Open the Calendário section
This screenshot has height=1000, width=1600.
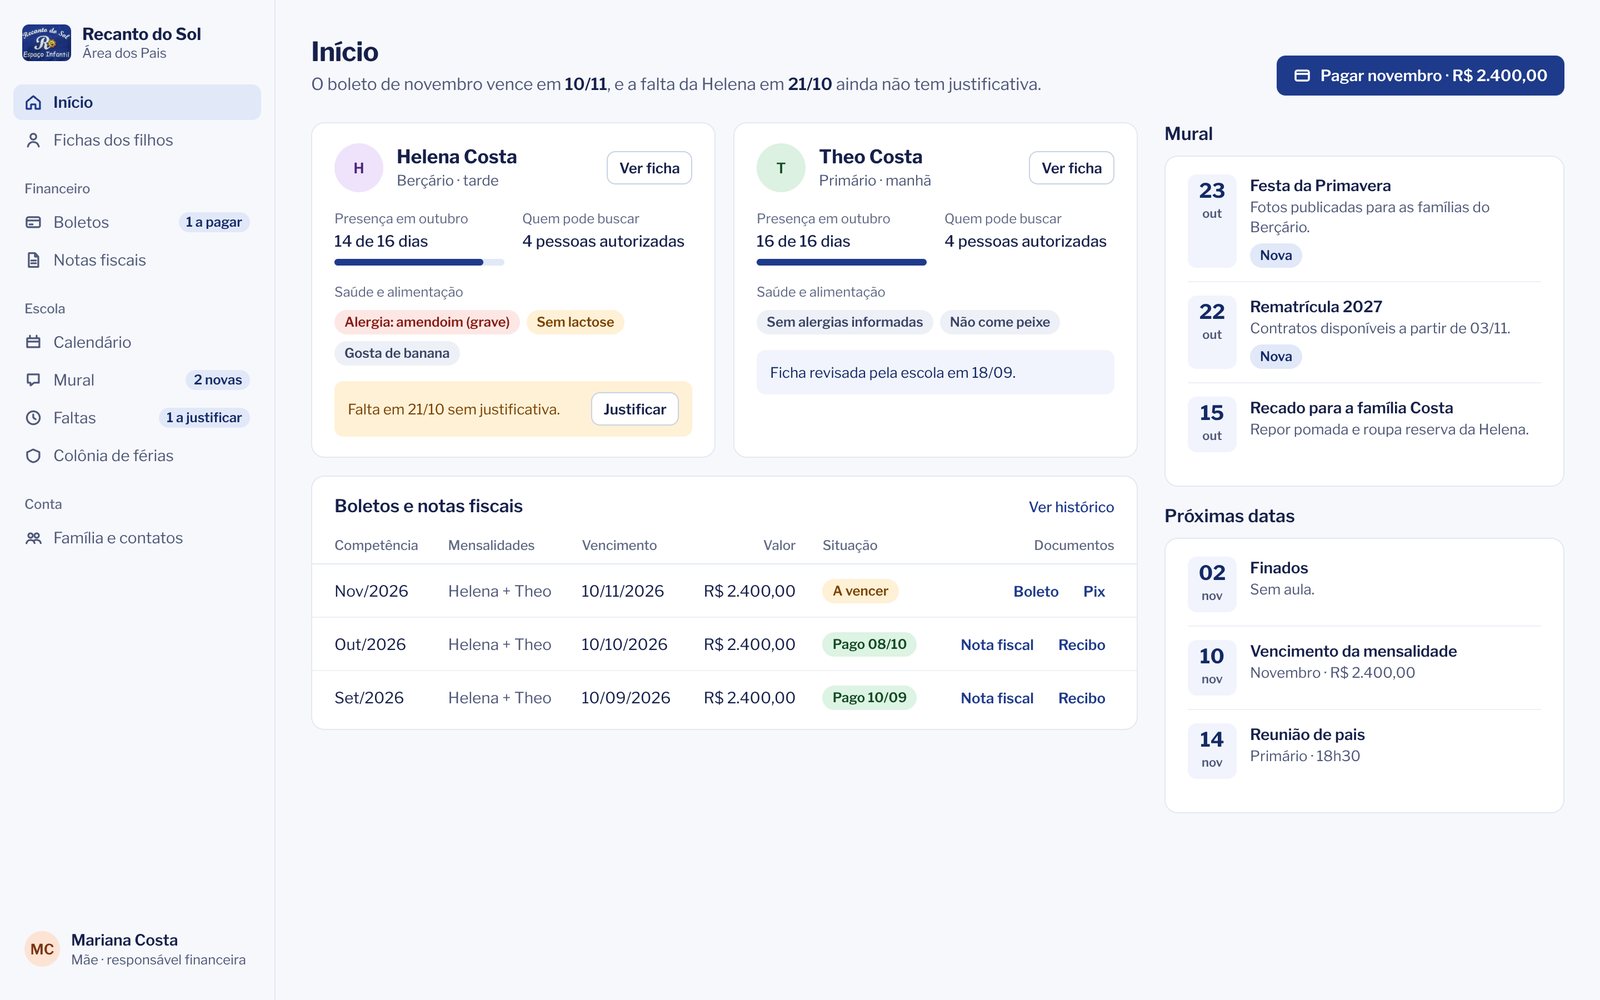click(x=137, y=342)
